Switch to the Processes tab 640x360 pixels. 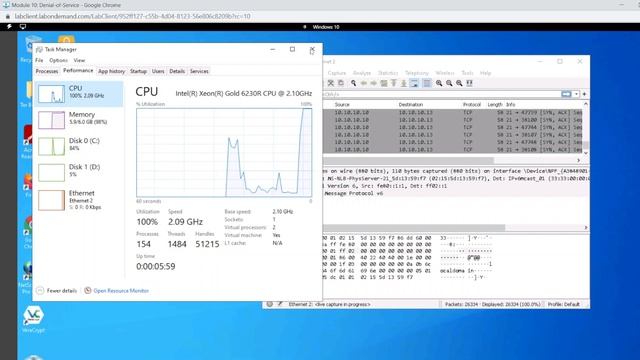tap(47, 71)
